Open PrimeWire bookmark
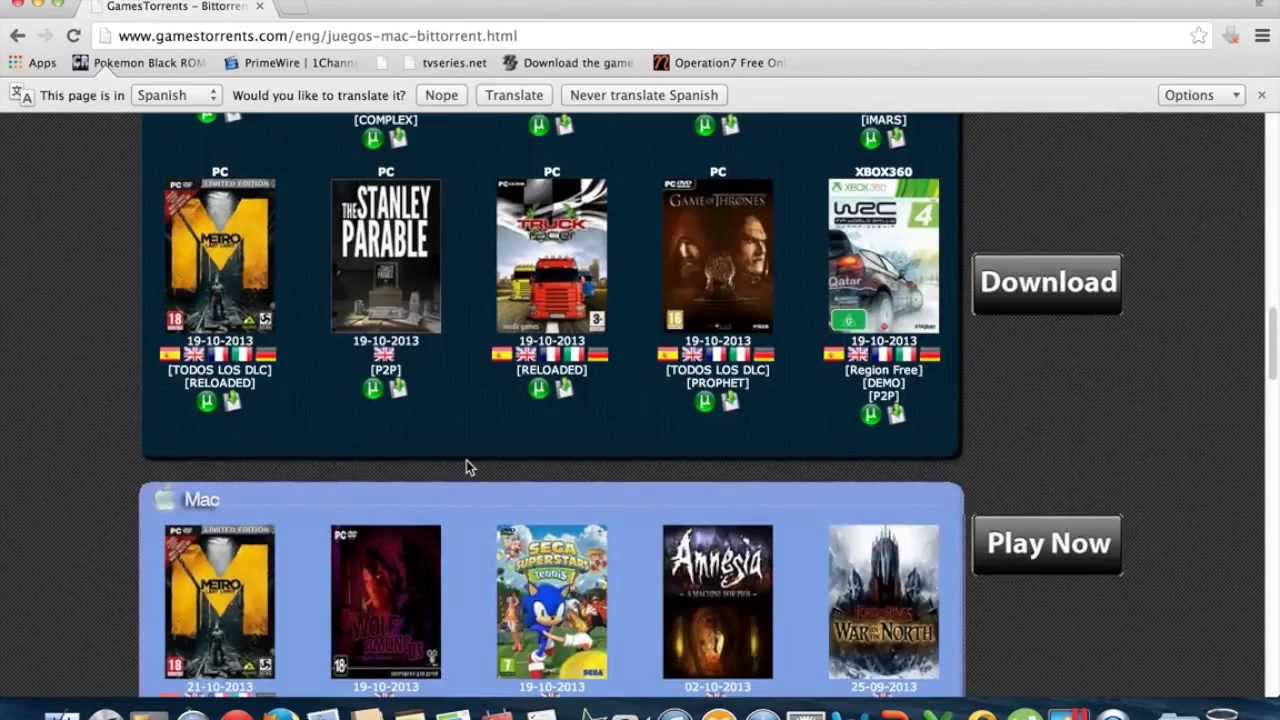 coord(291,63)
